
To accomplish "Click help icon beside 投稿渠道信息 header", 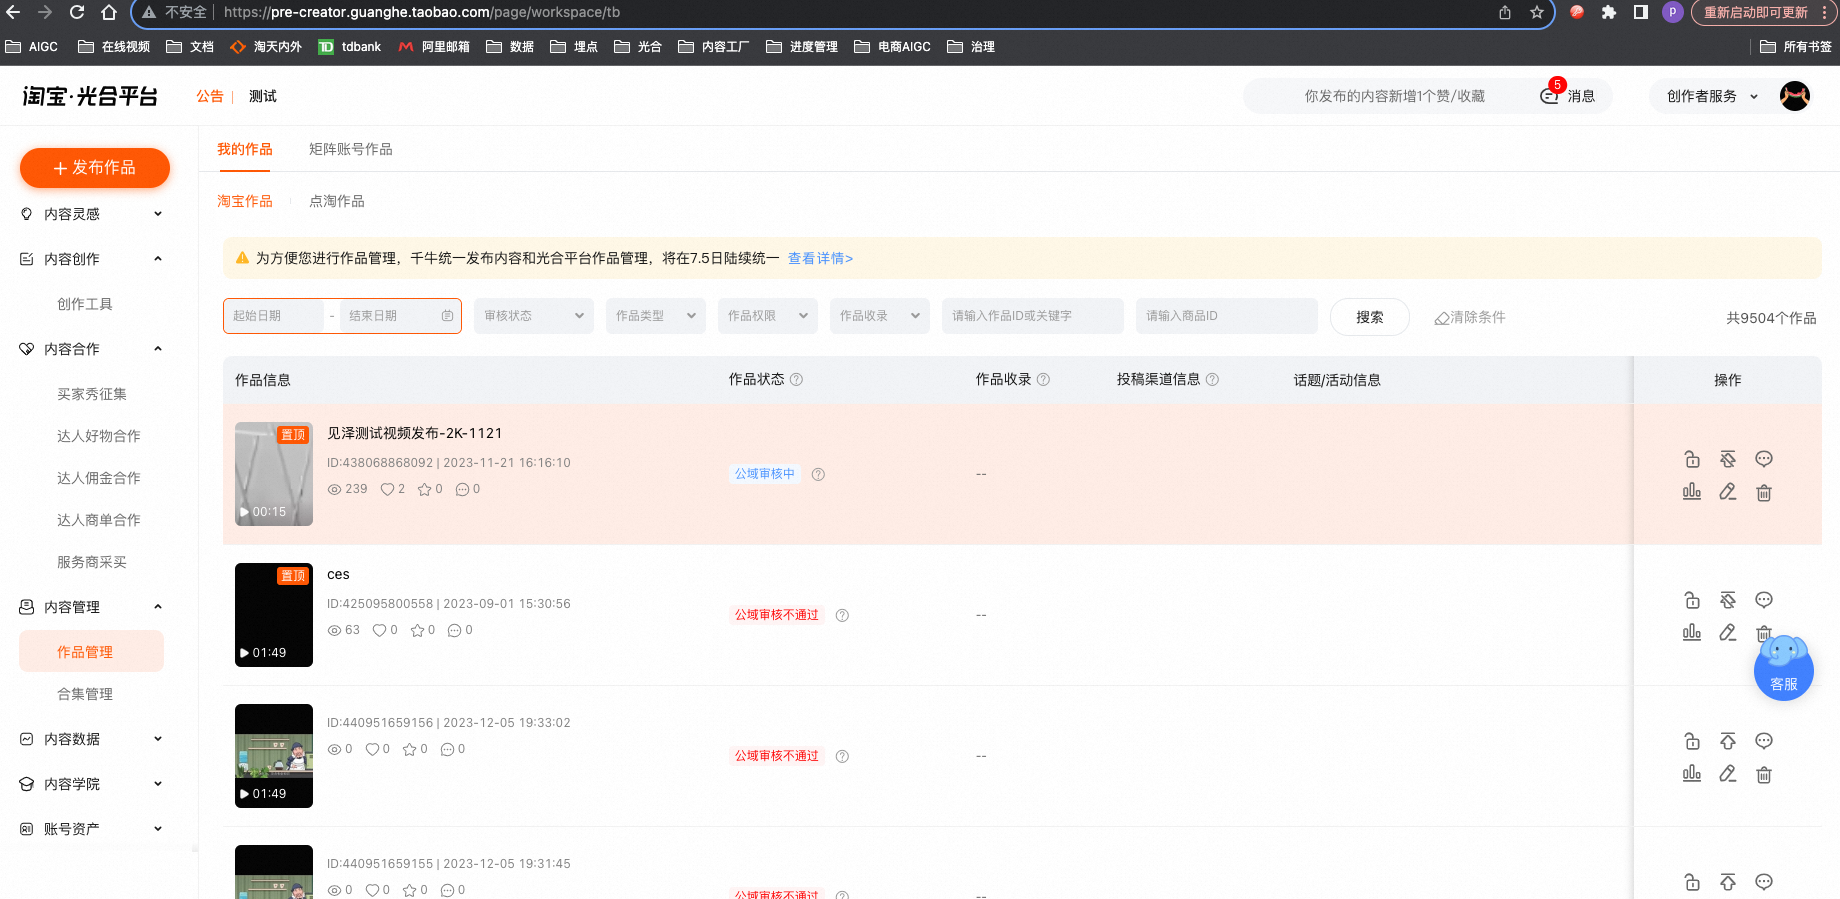I will tap(1212, 380).
